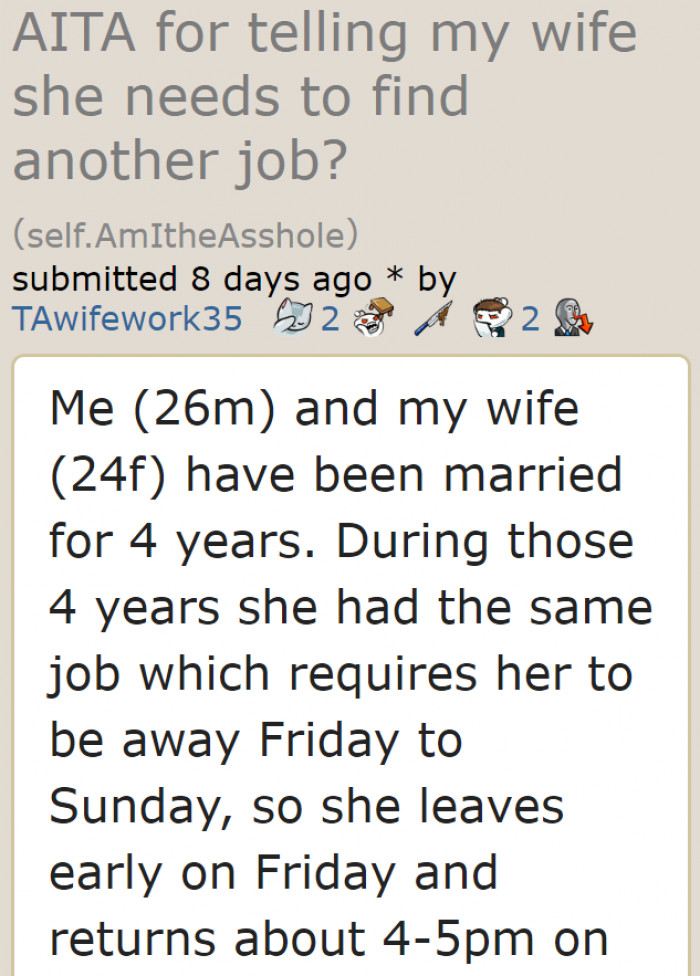The image size is (700, 976).
Task: Click the count beside the cat award
Action: click(x=330, y=319)
